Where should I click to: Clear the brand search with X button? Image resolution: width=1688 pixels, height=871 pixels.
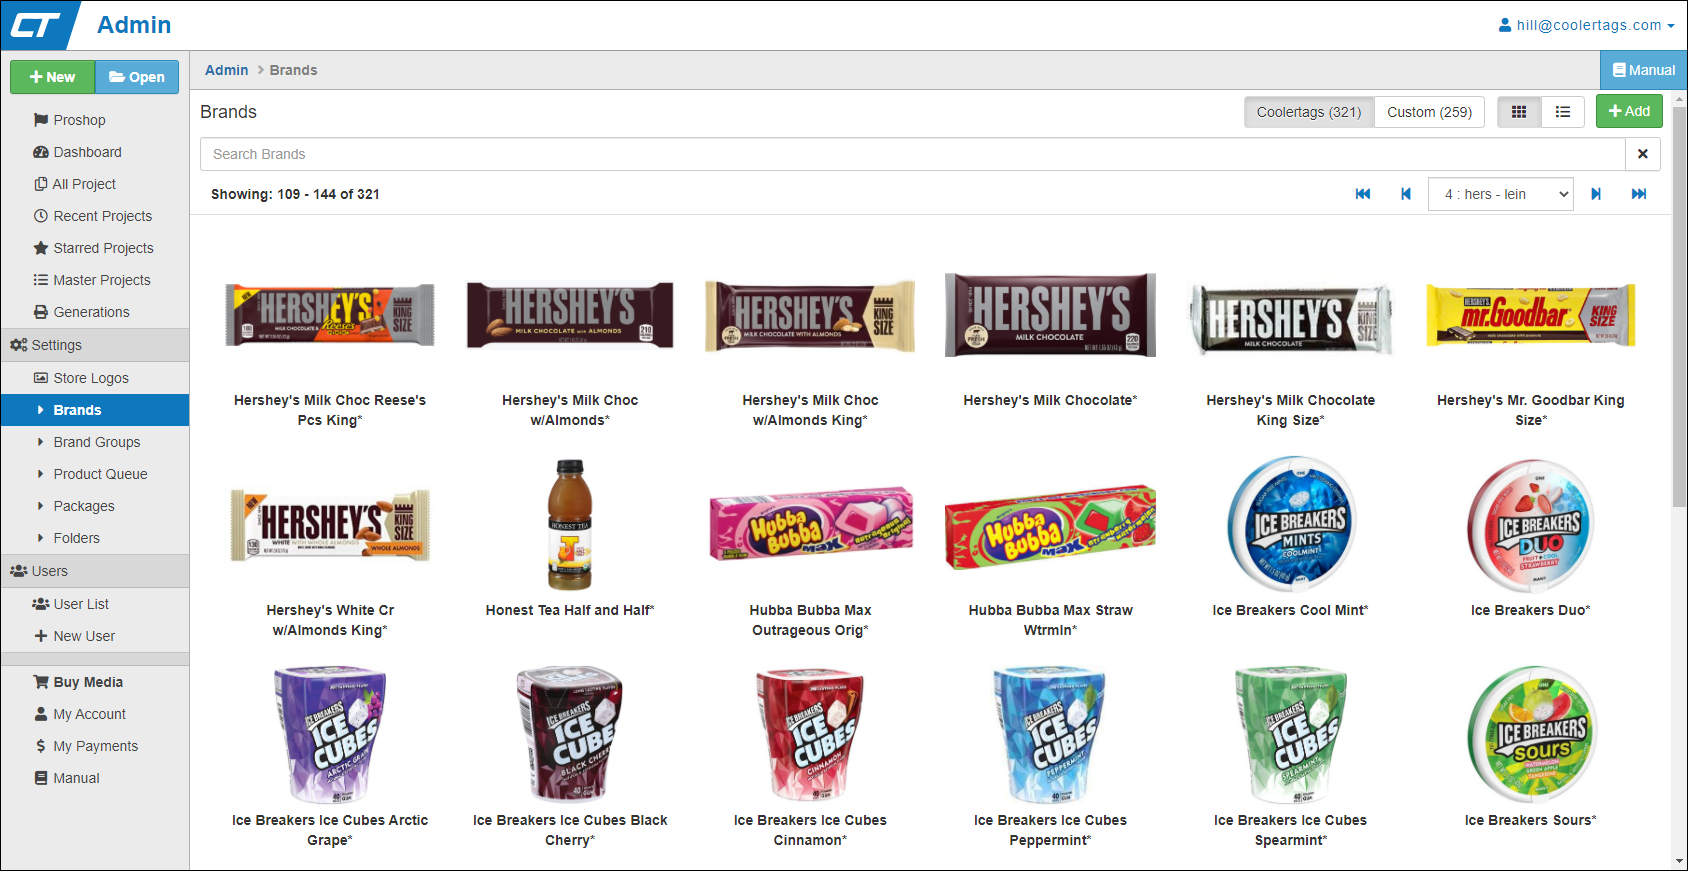(1642, 154)
